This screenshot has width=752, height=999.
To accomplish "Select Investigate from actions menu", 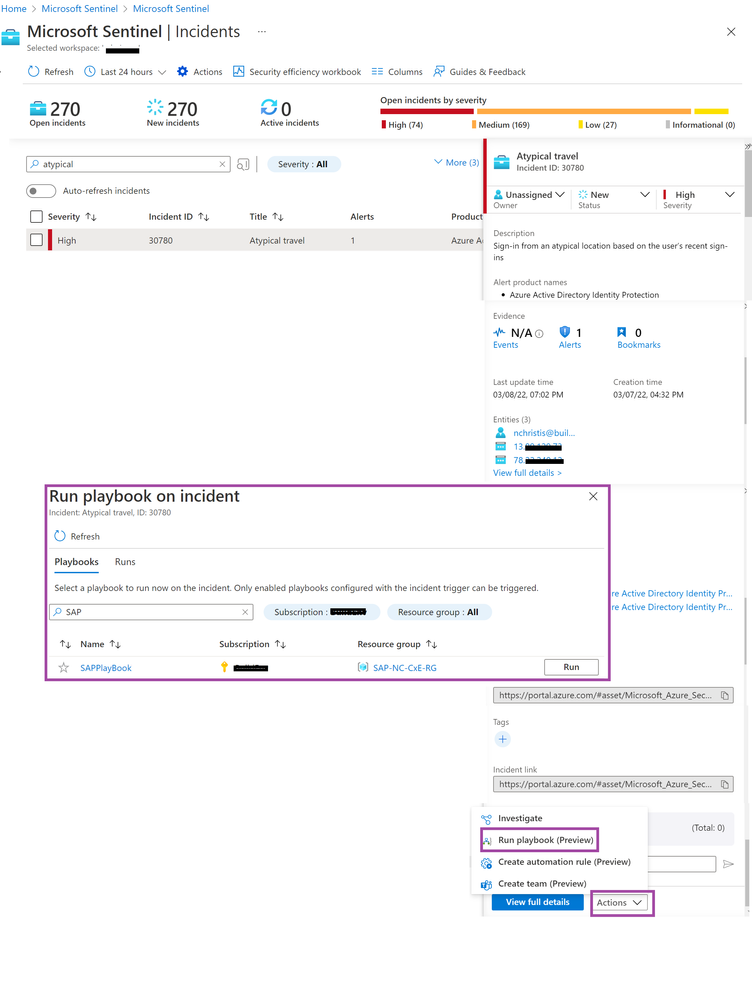I will coord(520,818).
